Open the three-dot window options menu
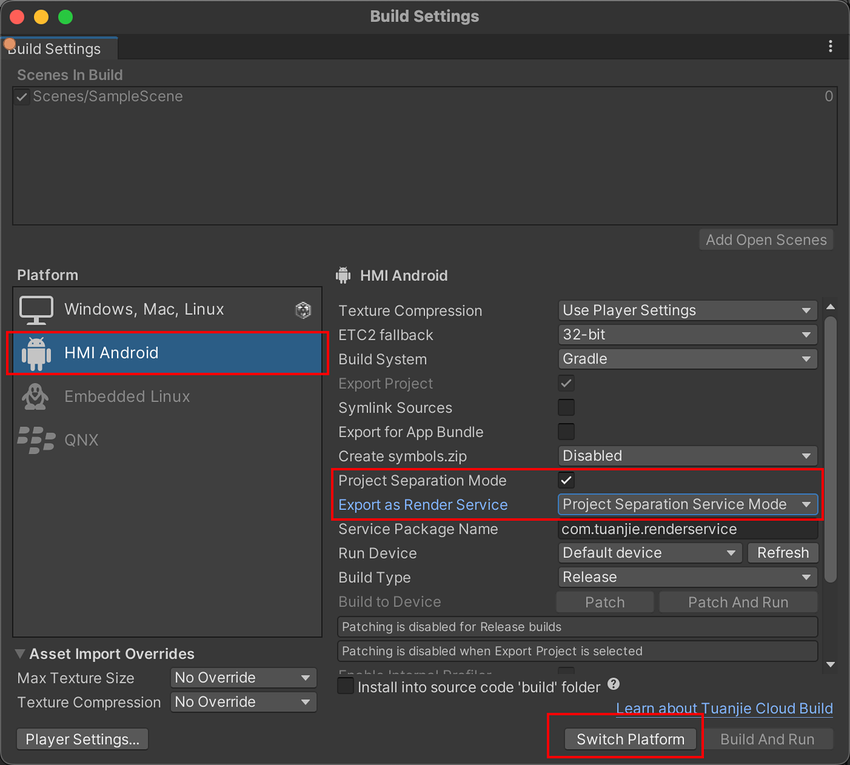This screenshot has height=765, width=850. point(830,47)
